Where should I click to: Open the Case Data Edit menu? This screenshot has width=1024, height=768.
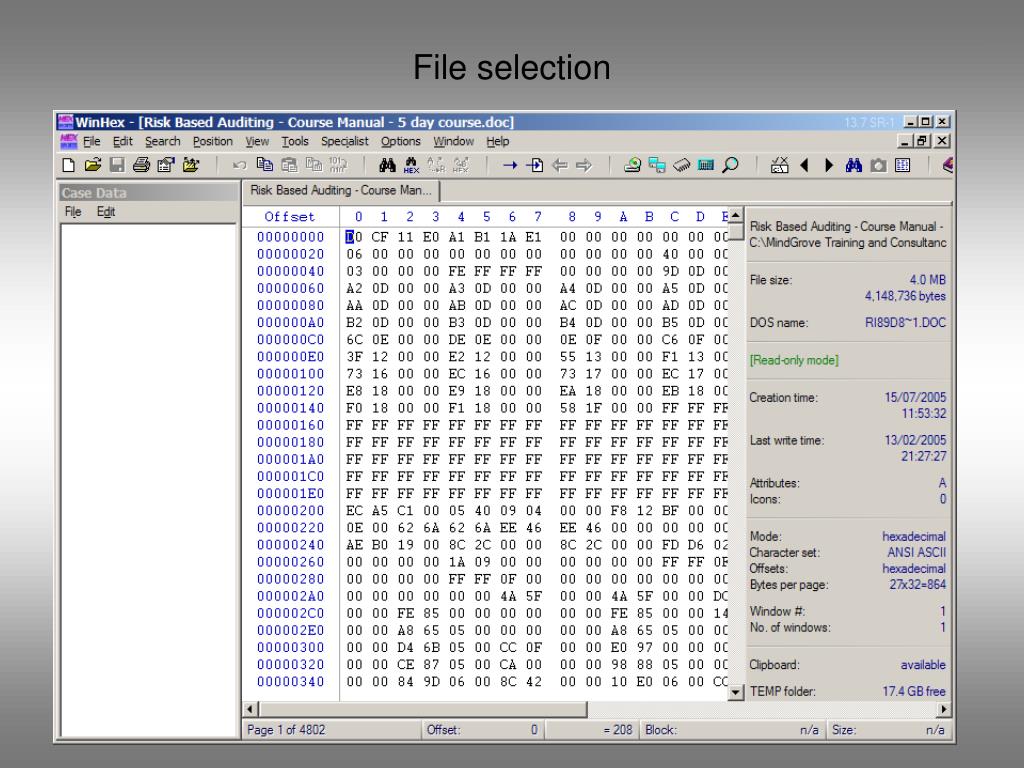(x=106, y=212)
